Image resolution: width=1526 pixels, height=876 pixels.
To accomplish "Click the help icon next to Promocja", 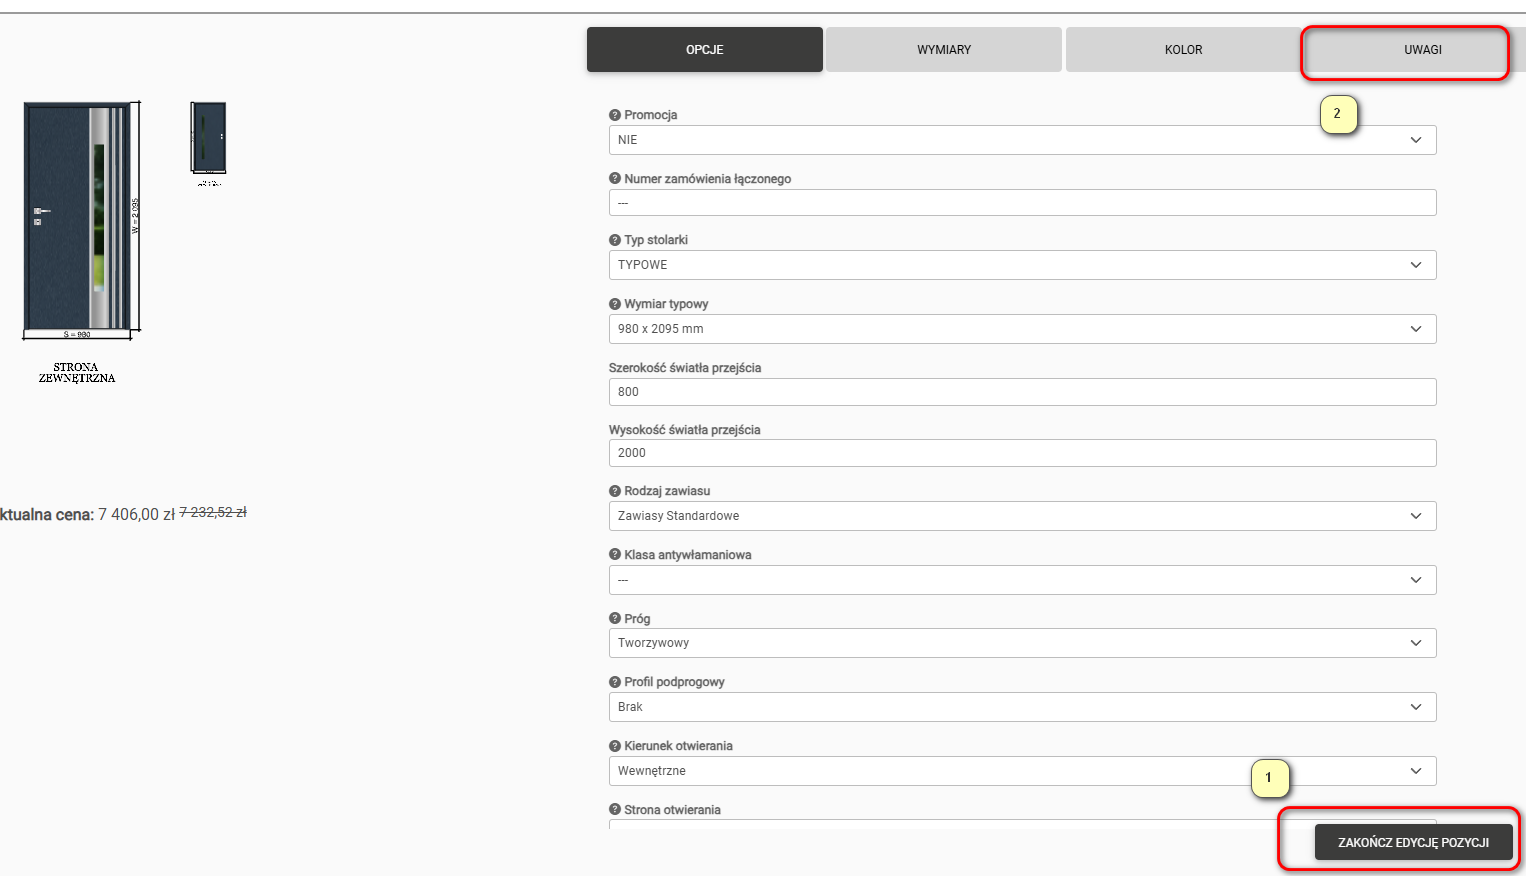I will click(615, 115).
